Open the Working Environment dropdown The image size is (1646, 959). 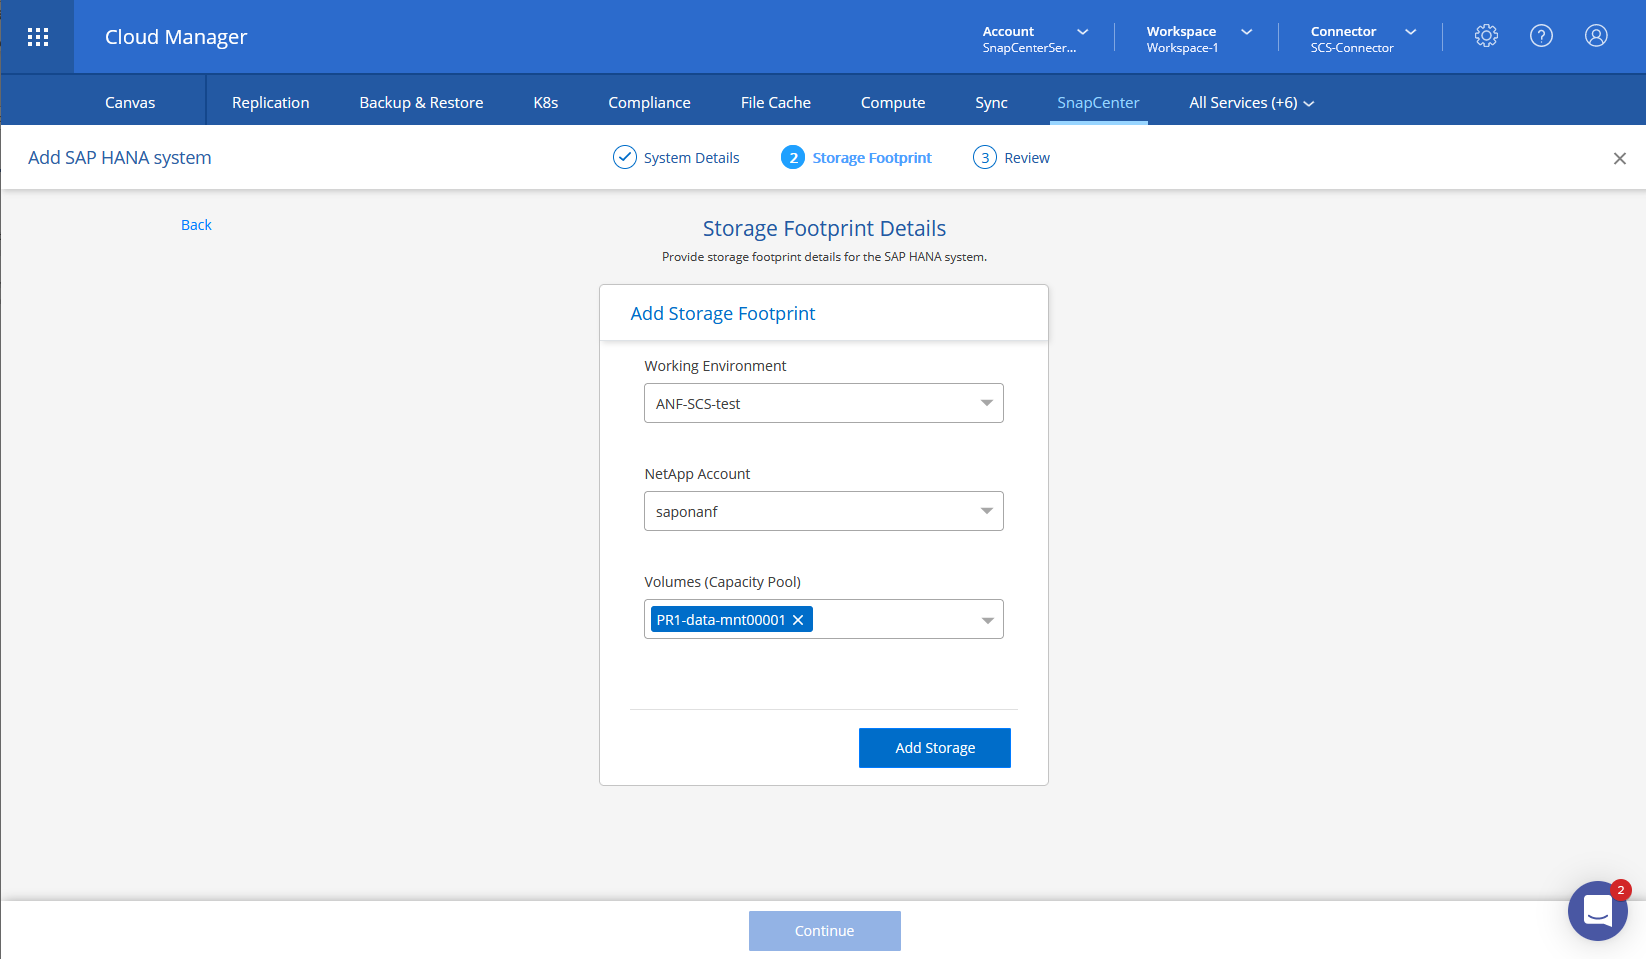(824, 403)
